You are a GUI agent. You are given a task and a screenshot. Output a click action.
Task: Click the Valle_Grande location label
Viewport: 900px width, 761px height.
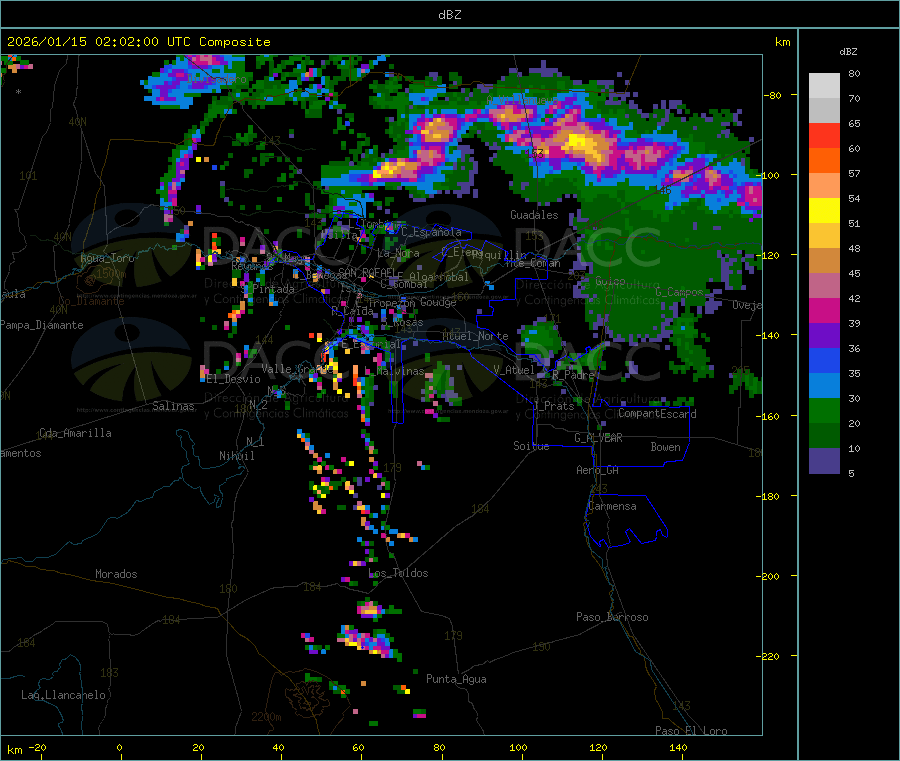(297, 369)
